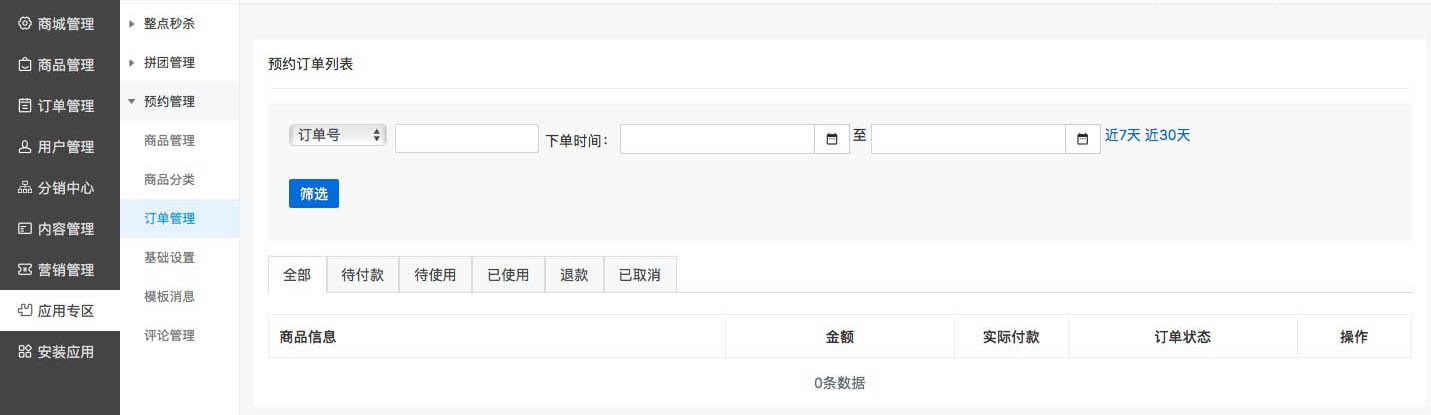
Task: Click the 订单状态 column header
Action: 1183,337
